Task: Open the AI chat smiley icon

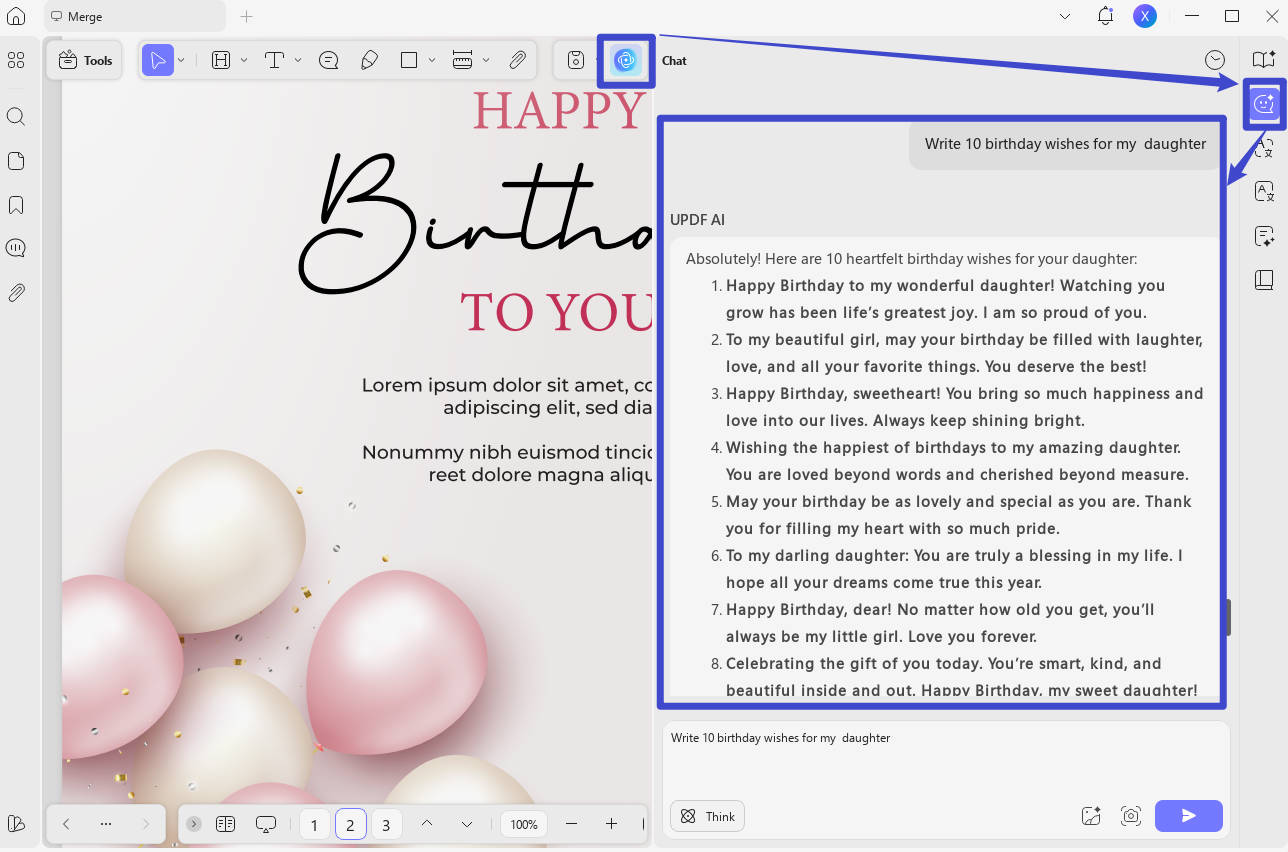Action: [x=1264, y=103]
